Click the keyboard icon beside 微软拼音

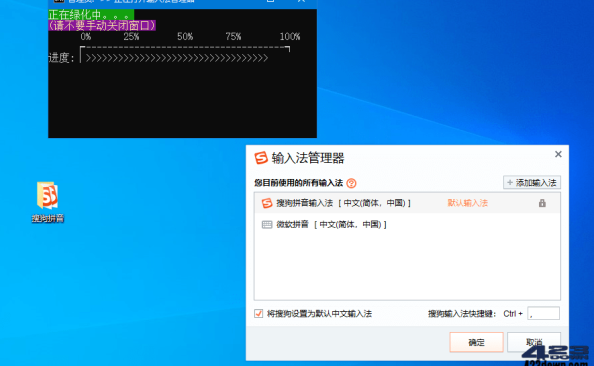point(267,225)
